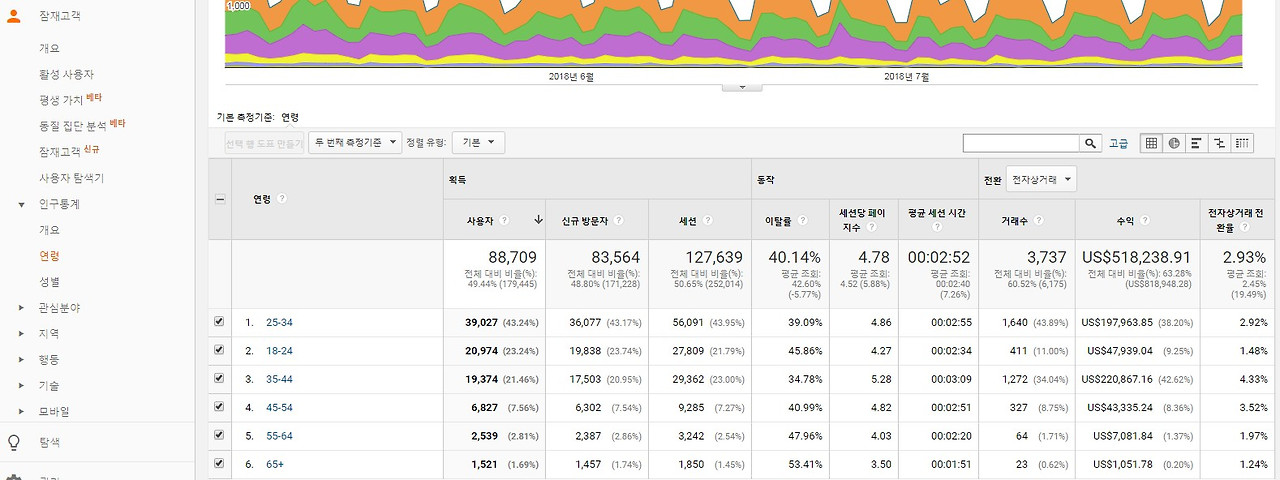Click the 25-34 age group link
The height and width of the screenshot is (480, 1280).
(279, 322)
